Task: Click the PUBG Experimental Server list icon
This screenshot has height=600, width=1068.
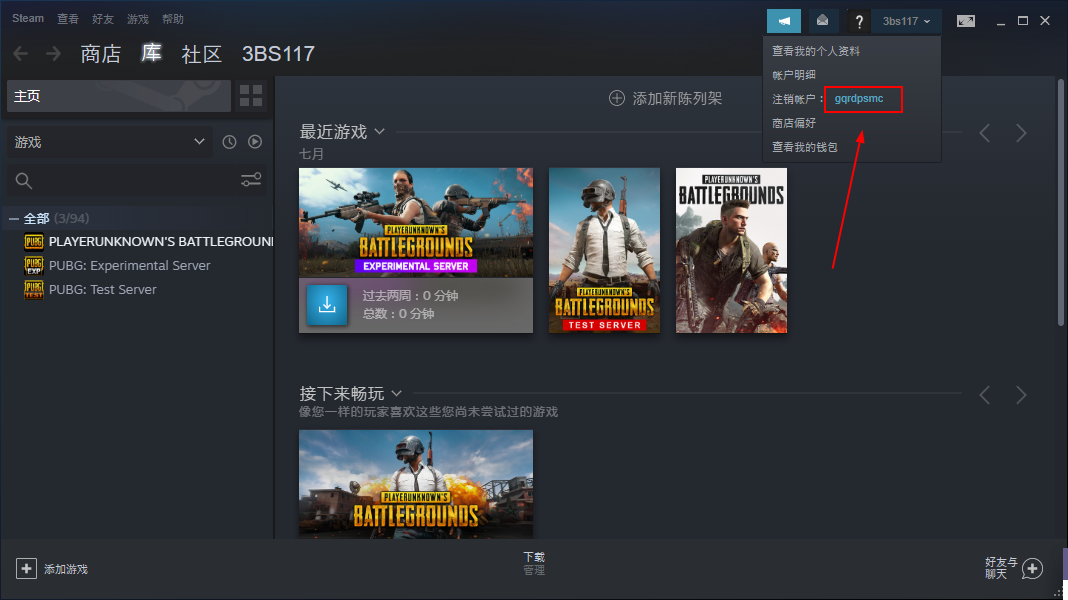Action: pos(33,266)
